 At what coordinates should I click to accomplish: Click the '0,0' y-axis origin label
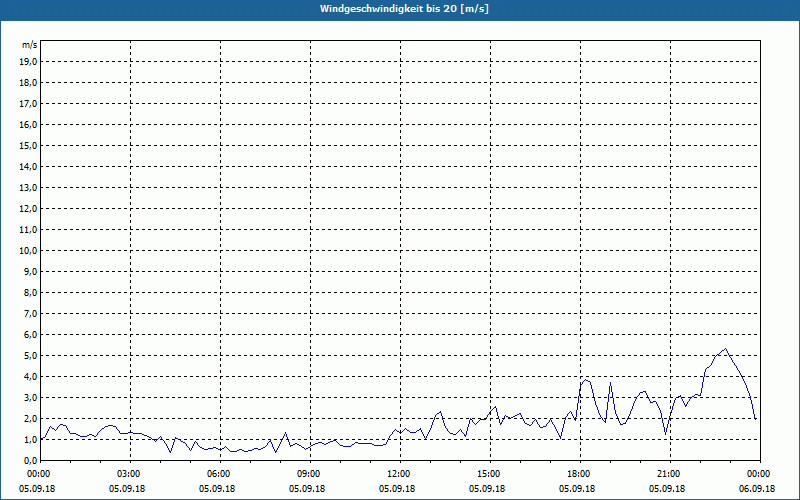(30, 460)
